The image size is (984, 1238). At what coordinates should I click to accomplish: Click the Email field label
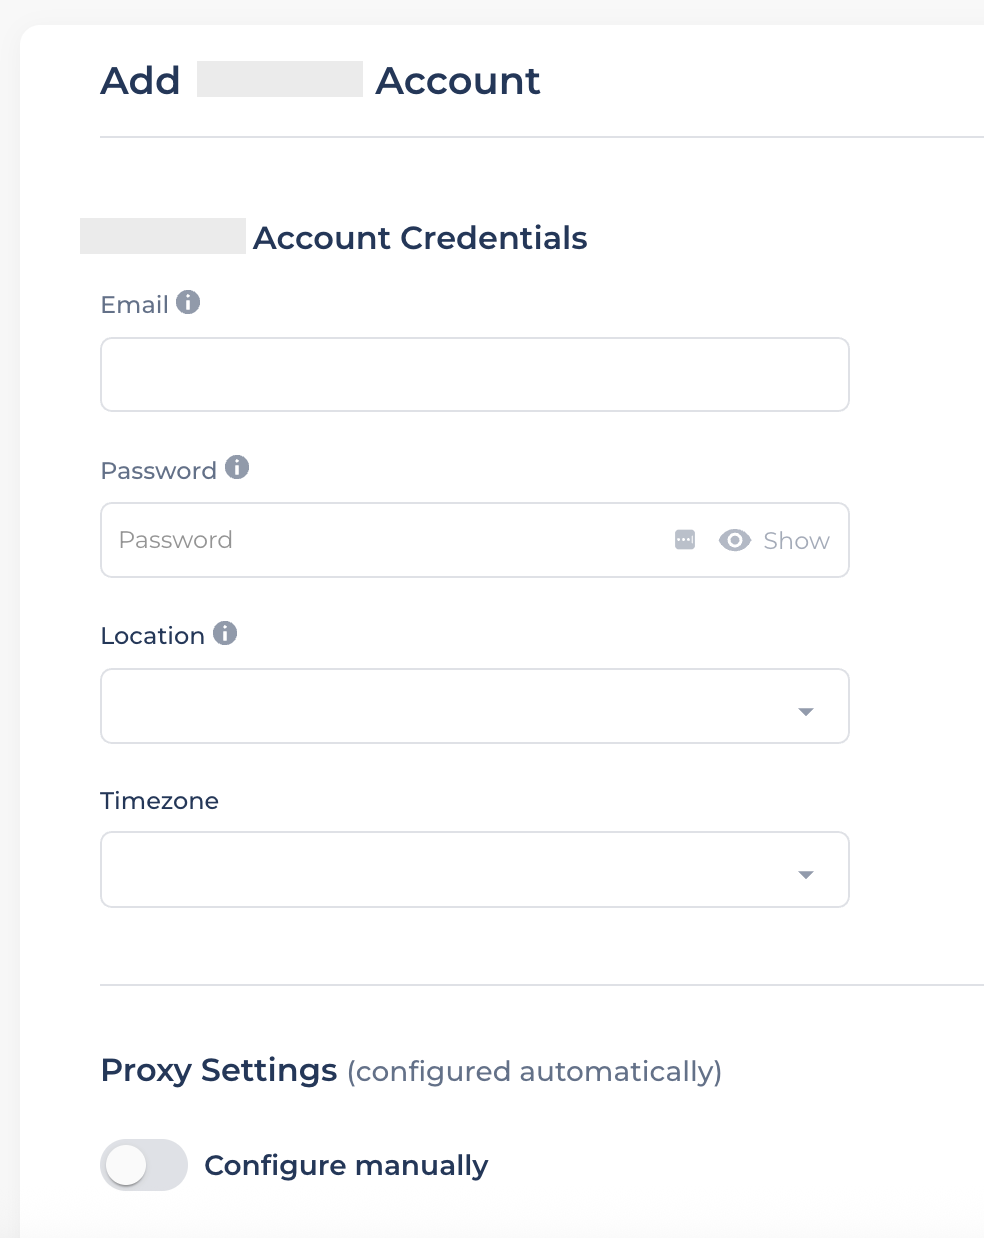coord(134,305)
